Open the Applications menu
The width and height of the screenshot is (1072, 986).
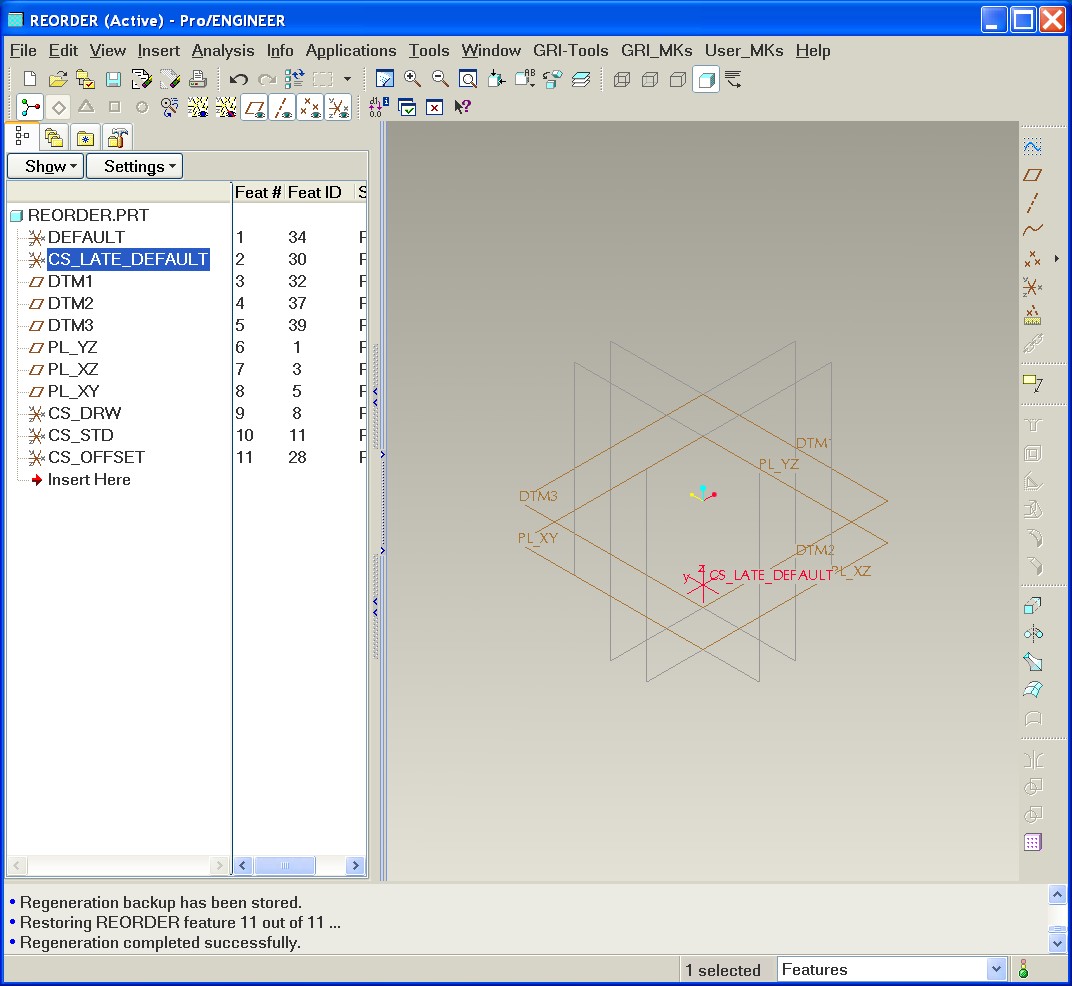tap(351, 51)
